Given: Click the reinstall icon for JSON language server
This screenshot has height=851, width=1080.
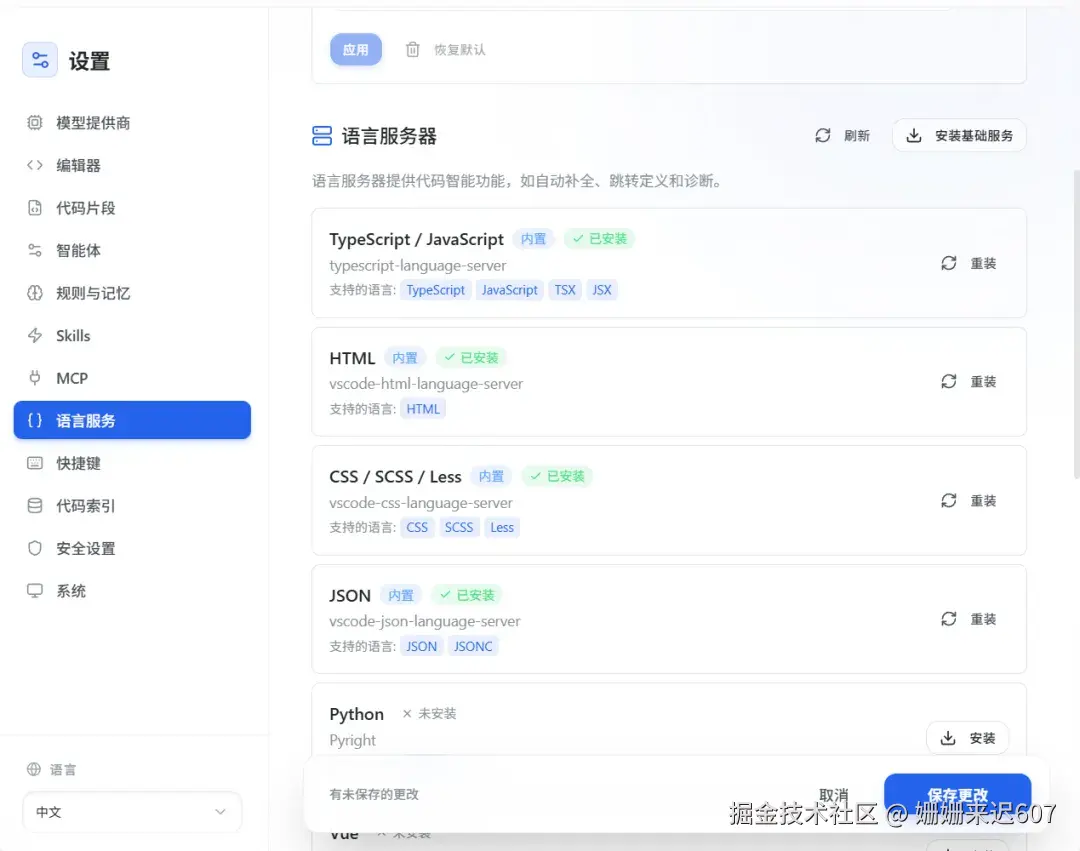Looking at the screenshot, I should [948, 618].
